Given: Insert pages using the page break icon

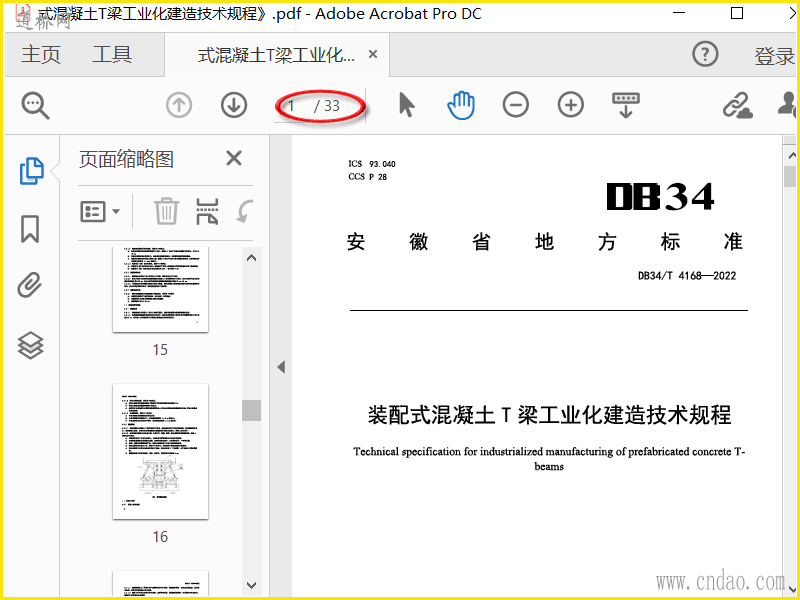Looking at the screenshot, I should tap(207, 211).
